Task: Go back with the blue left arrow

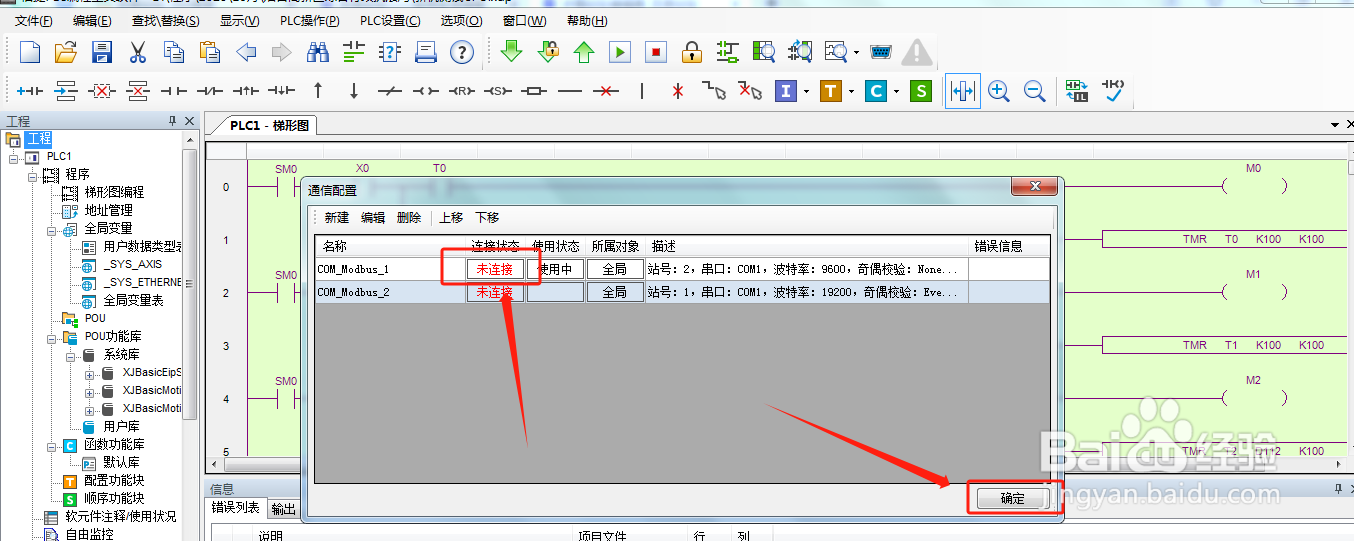Action: [x=246, y=52]
